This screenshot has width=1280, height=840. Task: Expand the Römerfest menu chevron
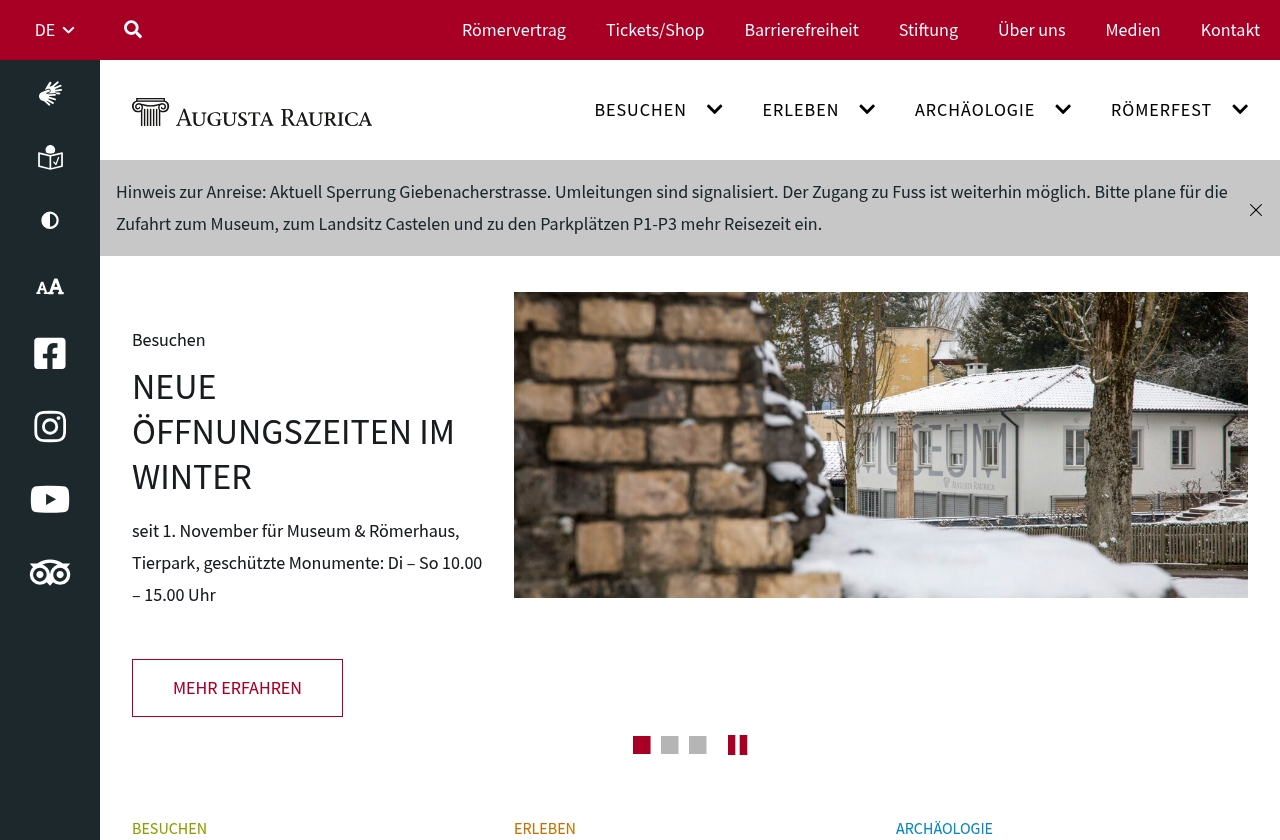tap(1240, 110)
